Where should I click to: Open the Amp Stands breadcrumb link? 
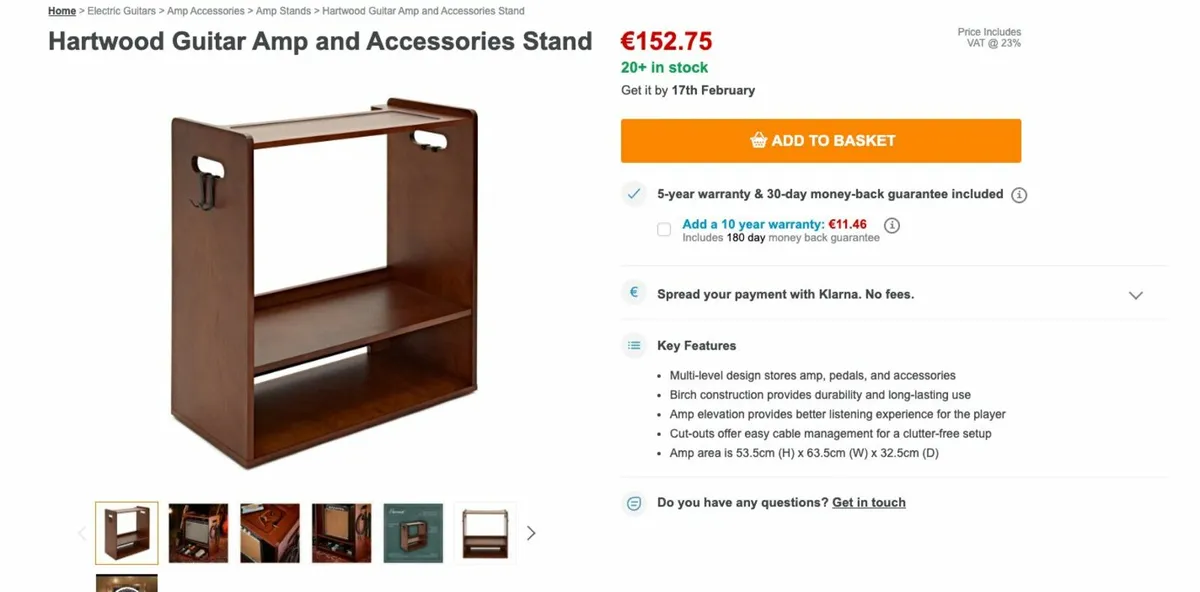pyautogui.click(x=285, y=10)
